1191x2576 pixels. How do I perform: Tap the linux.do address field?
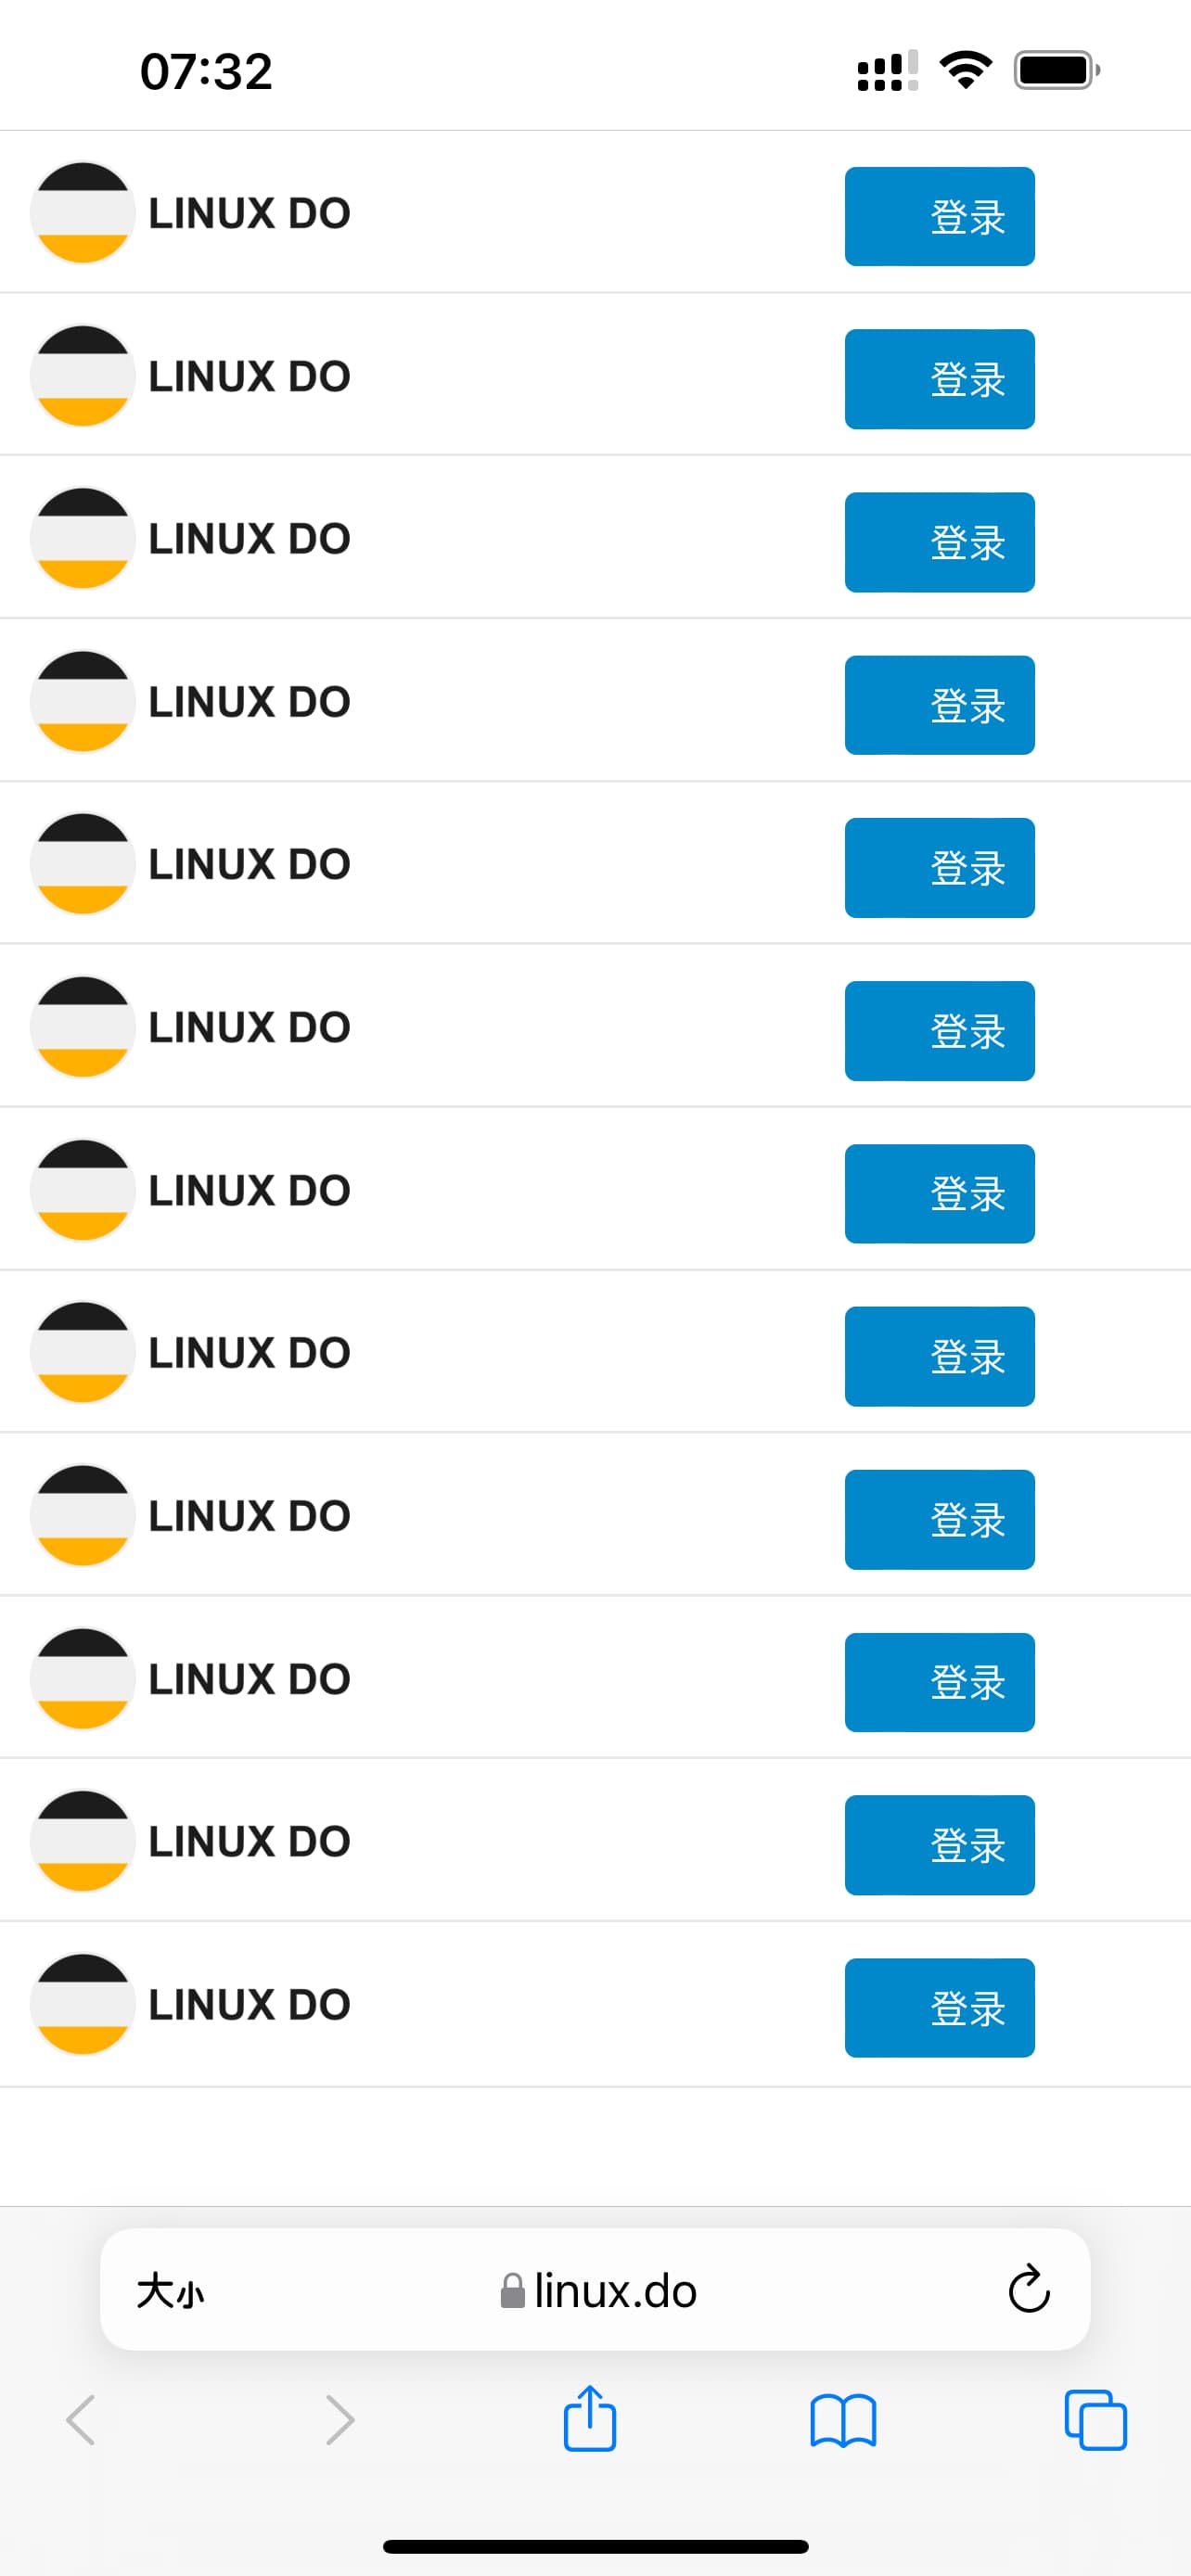[595, 2289]
